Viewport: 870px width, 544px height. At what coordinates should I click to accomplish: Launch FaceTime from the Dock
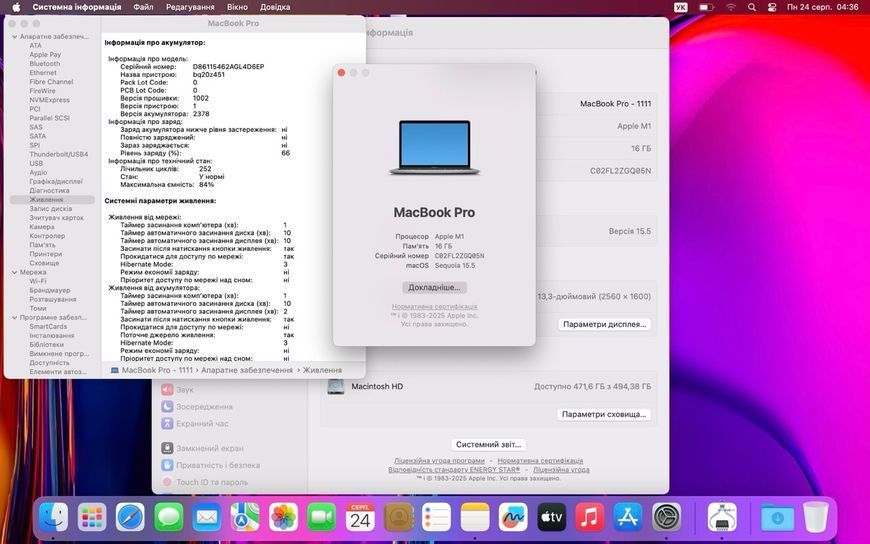(x=322, y=517)
